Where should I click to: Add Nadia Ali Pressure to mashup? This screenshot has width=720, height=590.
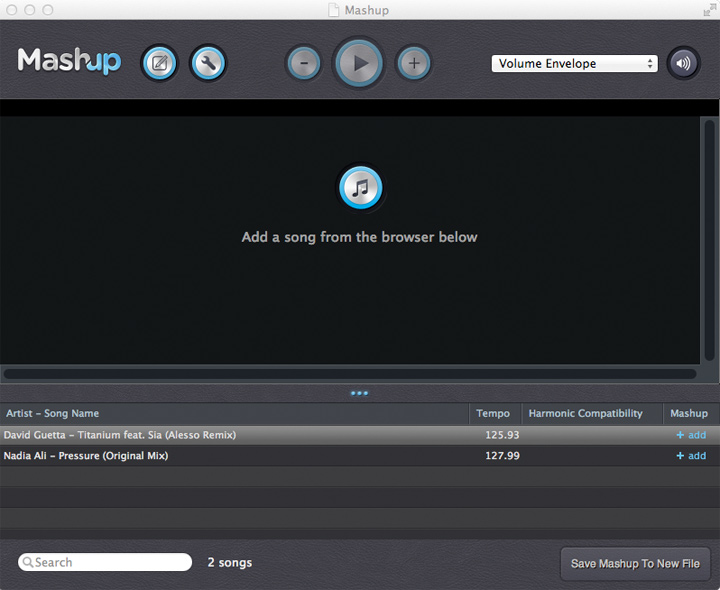pos(691,455)
